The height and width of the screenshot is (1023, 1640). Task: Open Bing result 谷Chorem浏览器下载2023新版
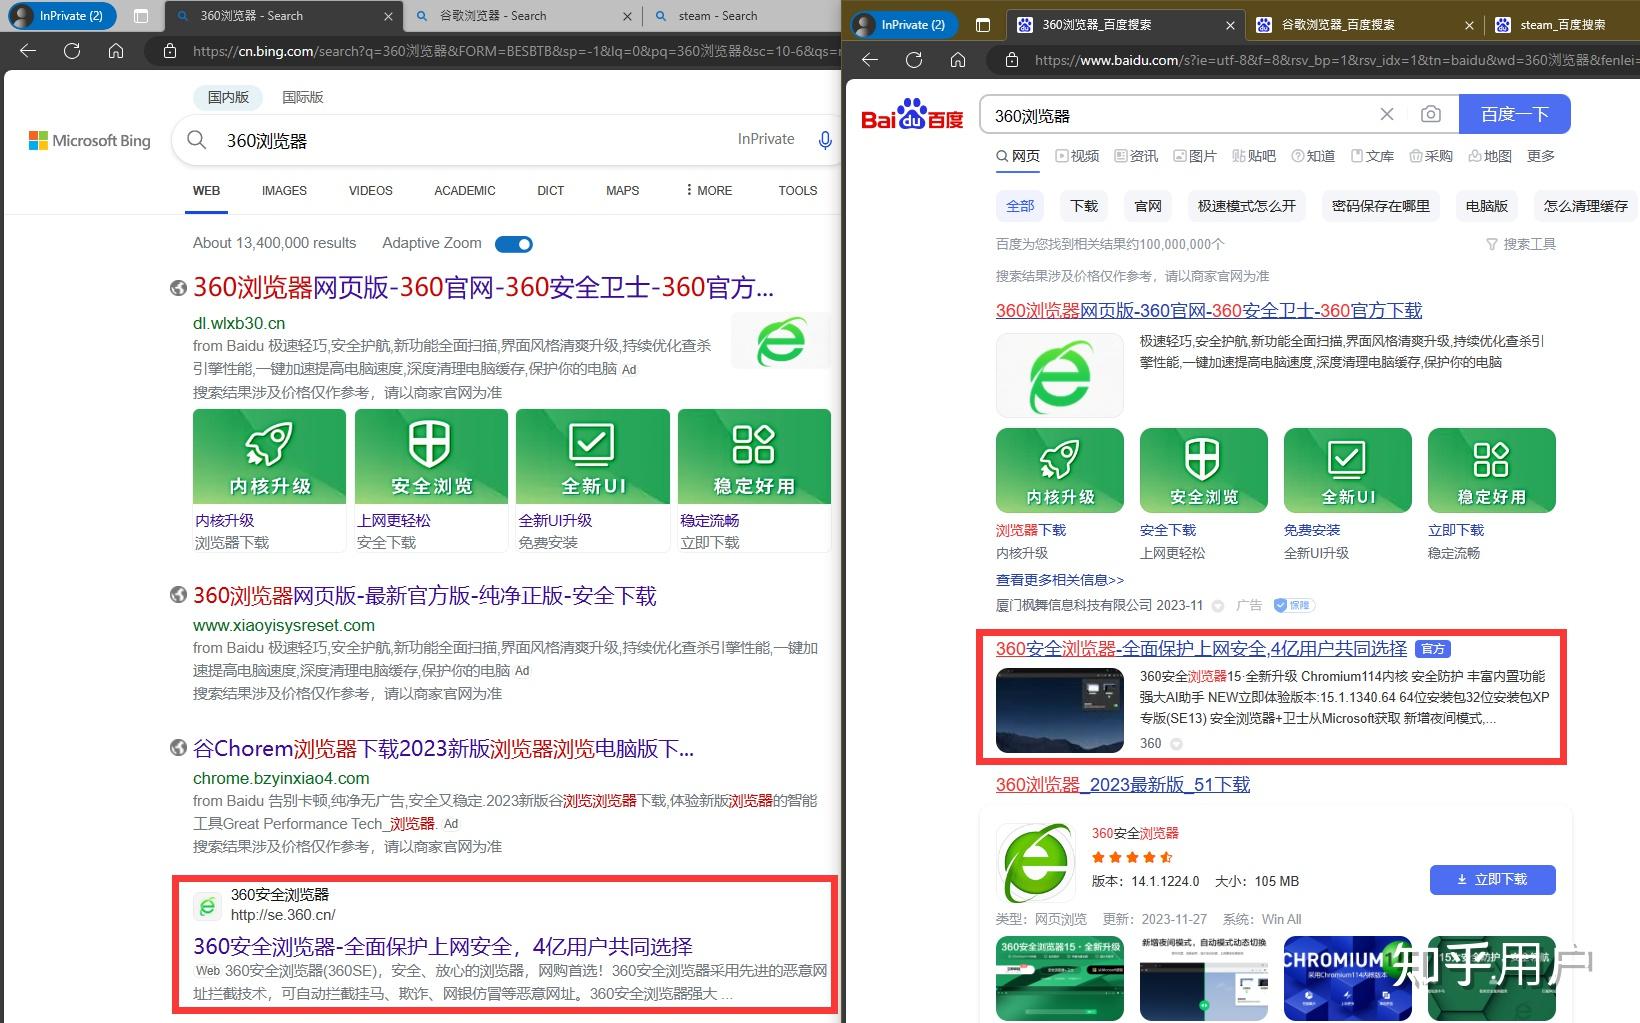click(443, 749)
